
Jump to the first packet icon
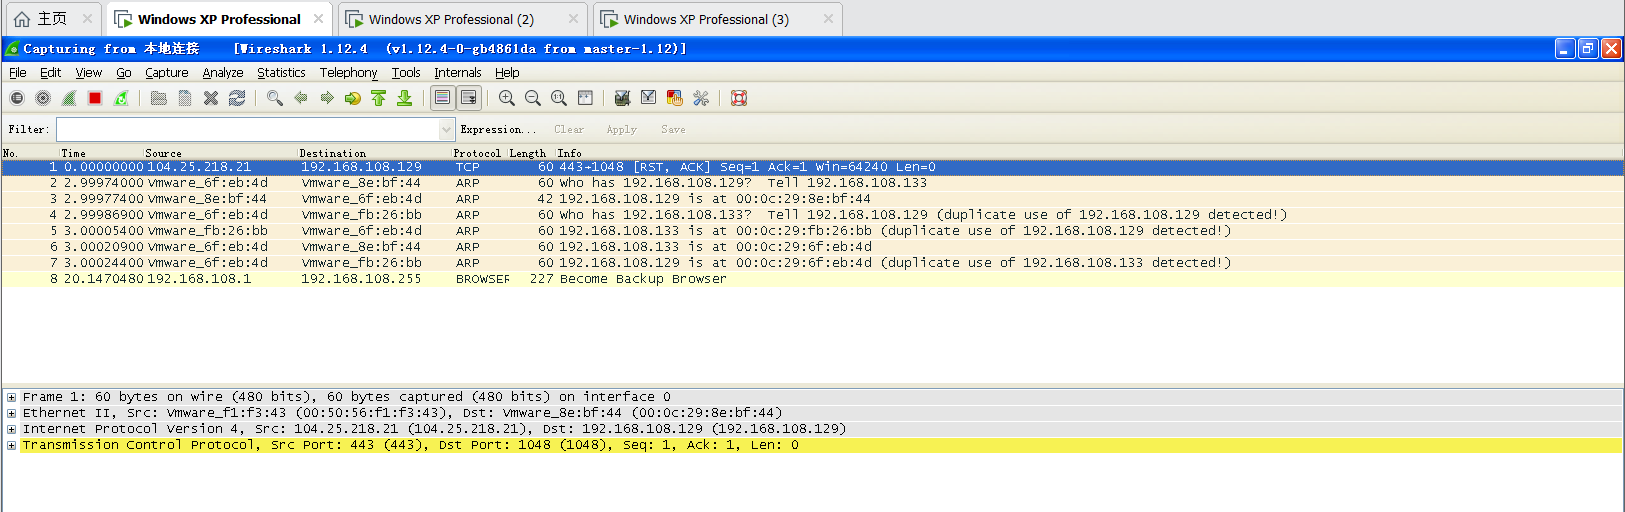pyautogui.click(x=379, y=98)
